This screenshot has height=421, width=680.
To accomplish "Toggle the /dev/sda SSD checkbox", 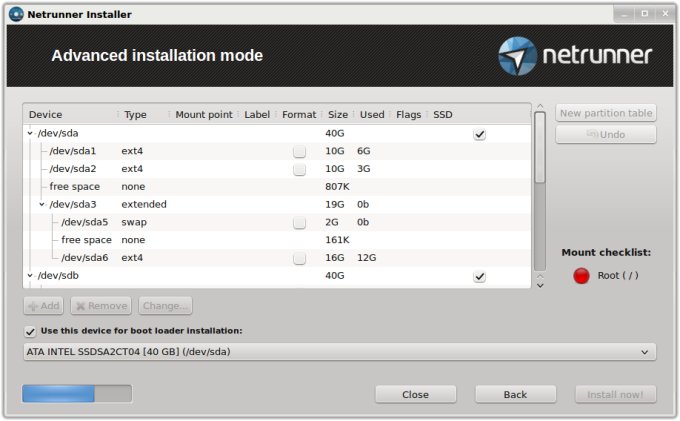I will tap(479, 134).
